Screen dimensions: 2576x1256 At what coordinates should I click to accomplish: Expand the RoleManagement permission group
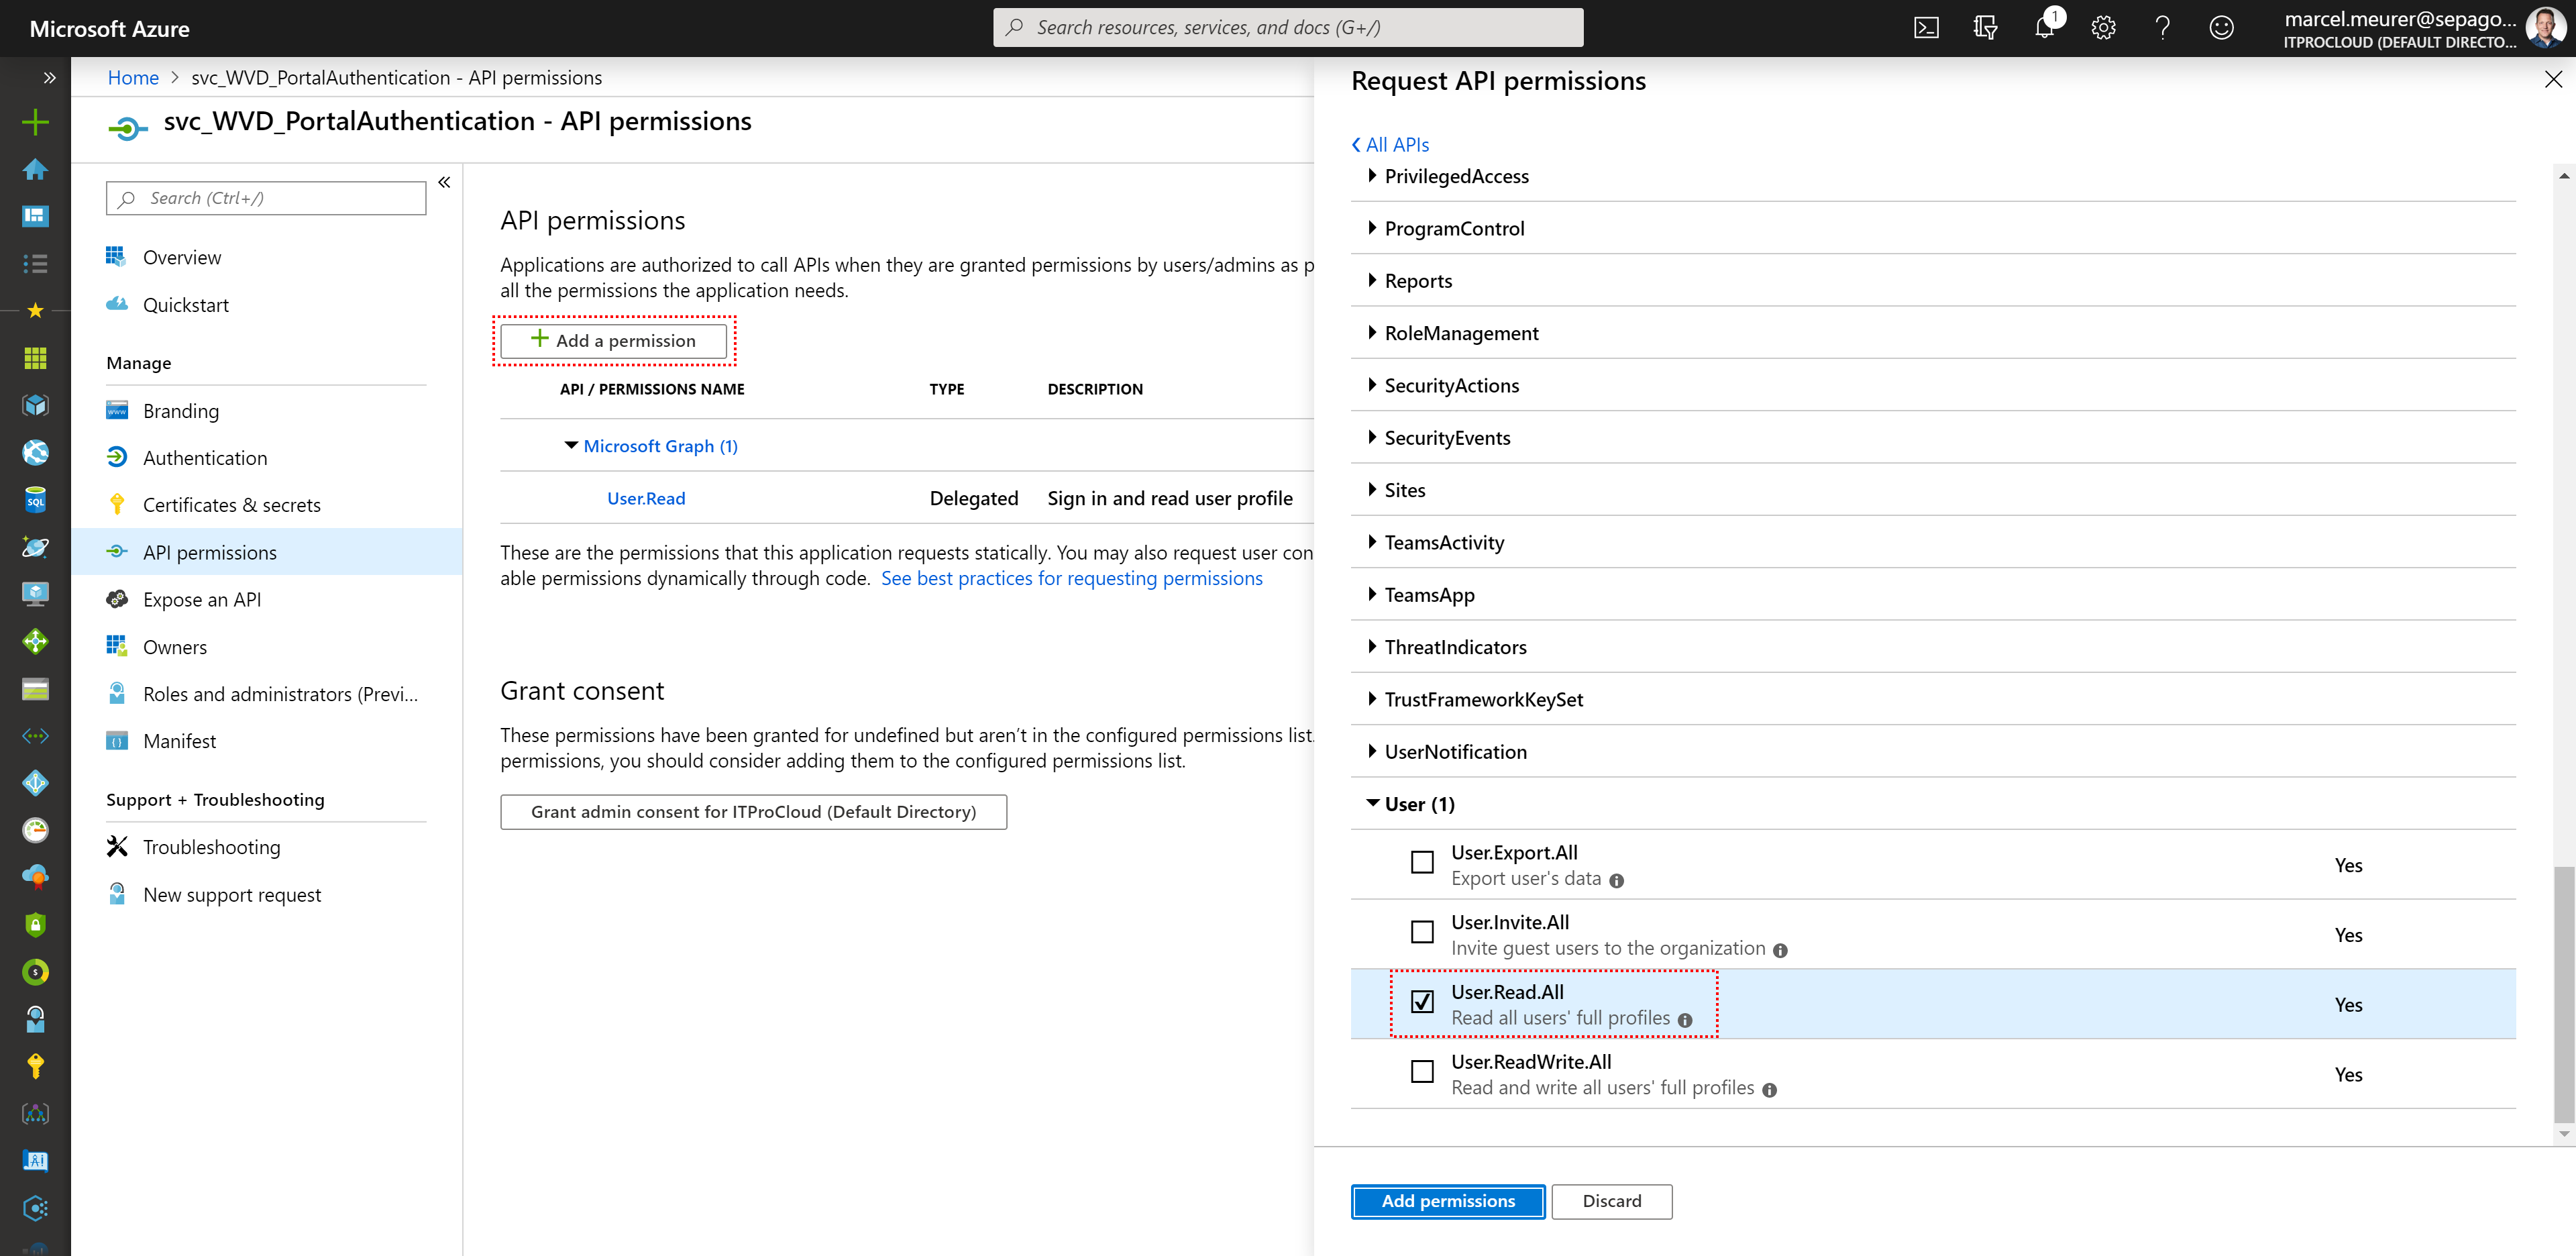[1460, 333]
